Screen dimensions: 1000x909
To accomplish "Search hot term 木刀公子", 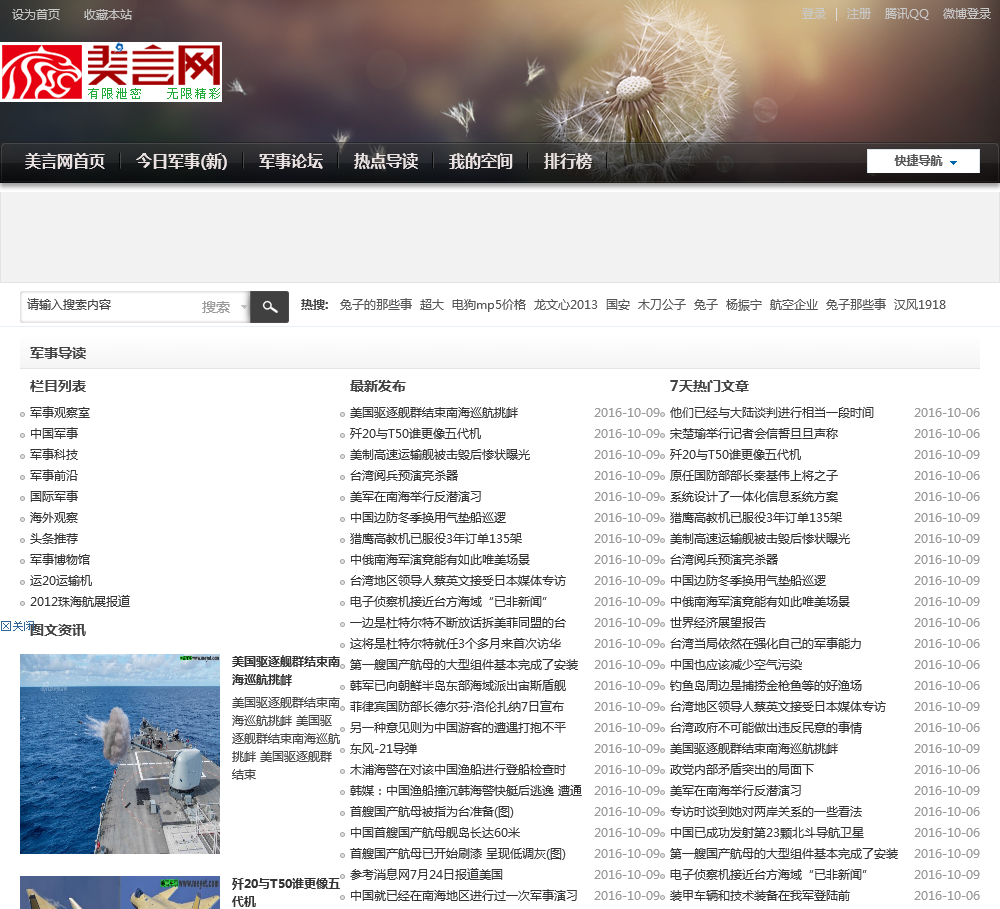I will point(662,305).
